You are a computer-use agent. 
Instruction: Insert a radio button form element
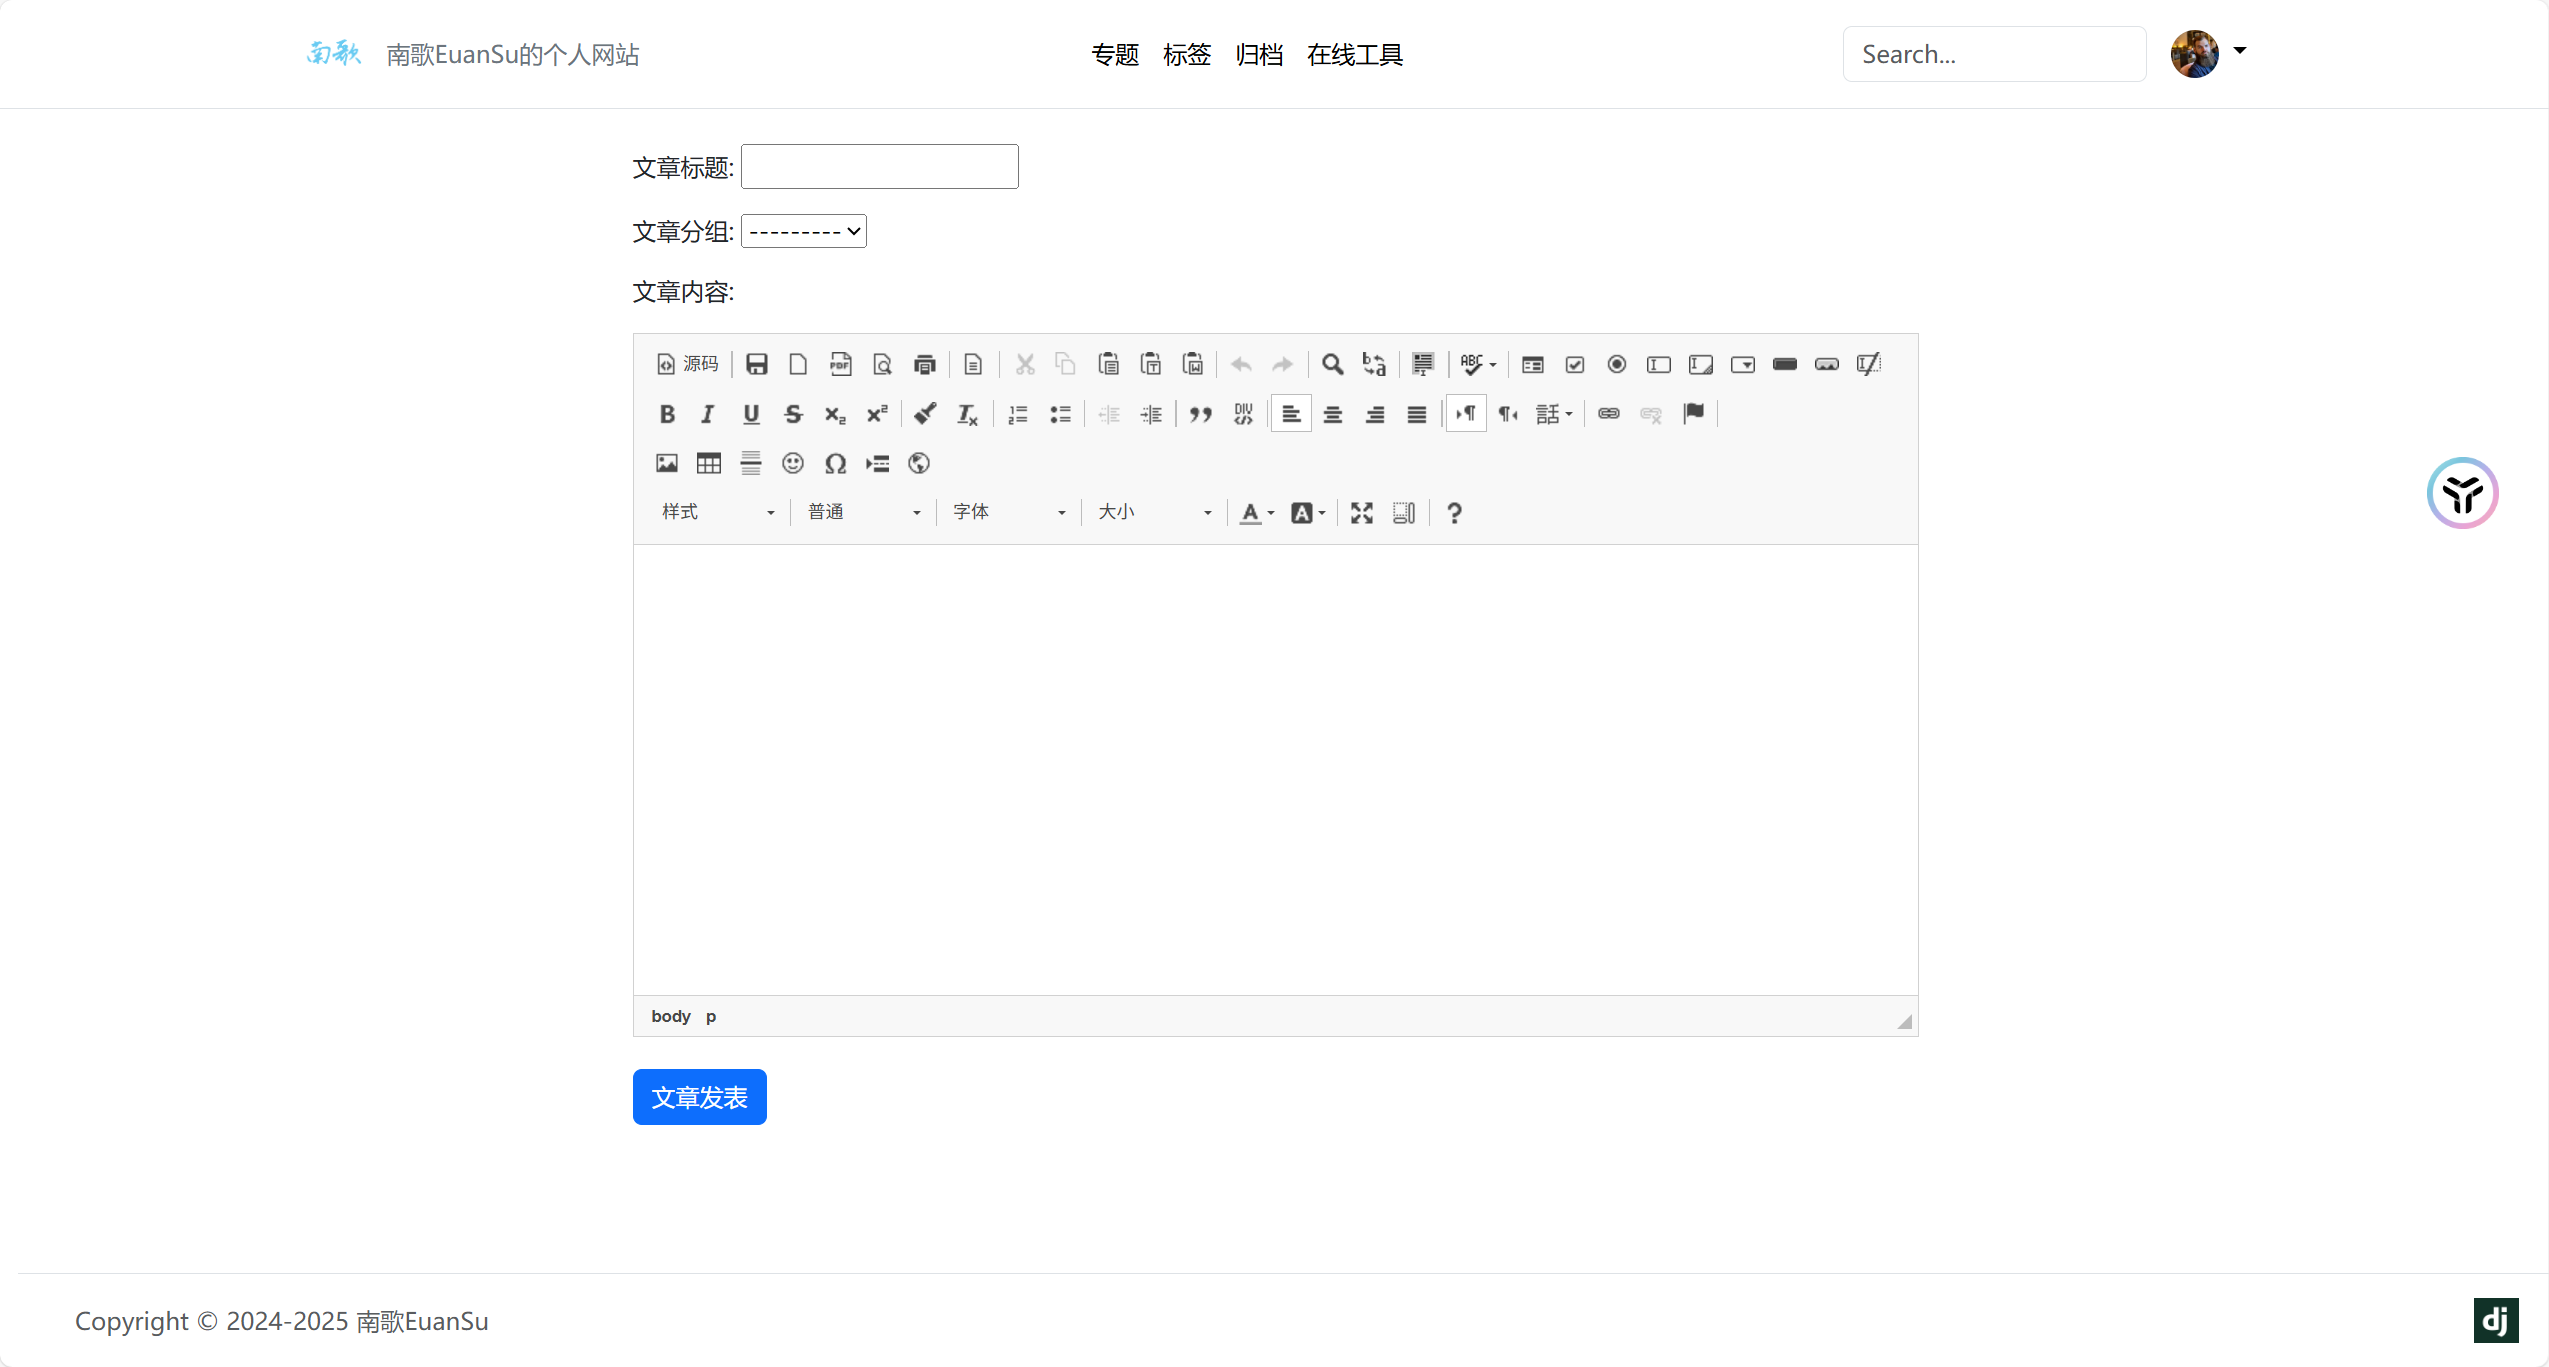point(1617,364)
